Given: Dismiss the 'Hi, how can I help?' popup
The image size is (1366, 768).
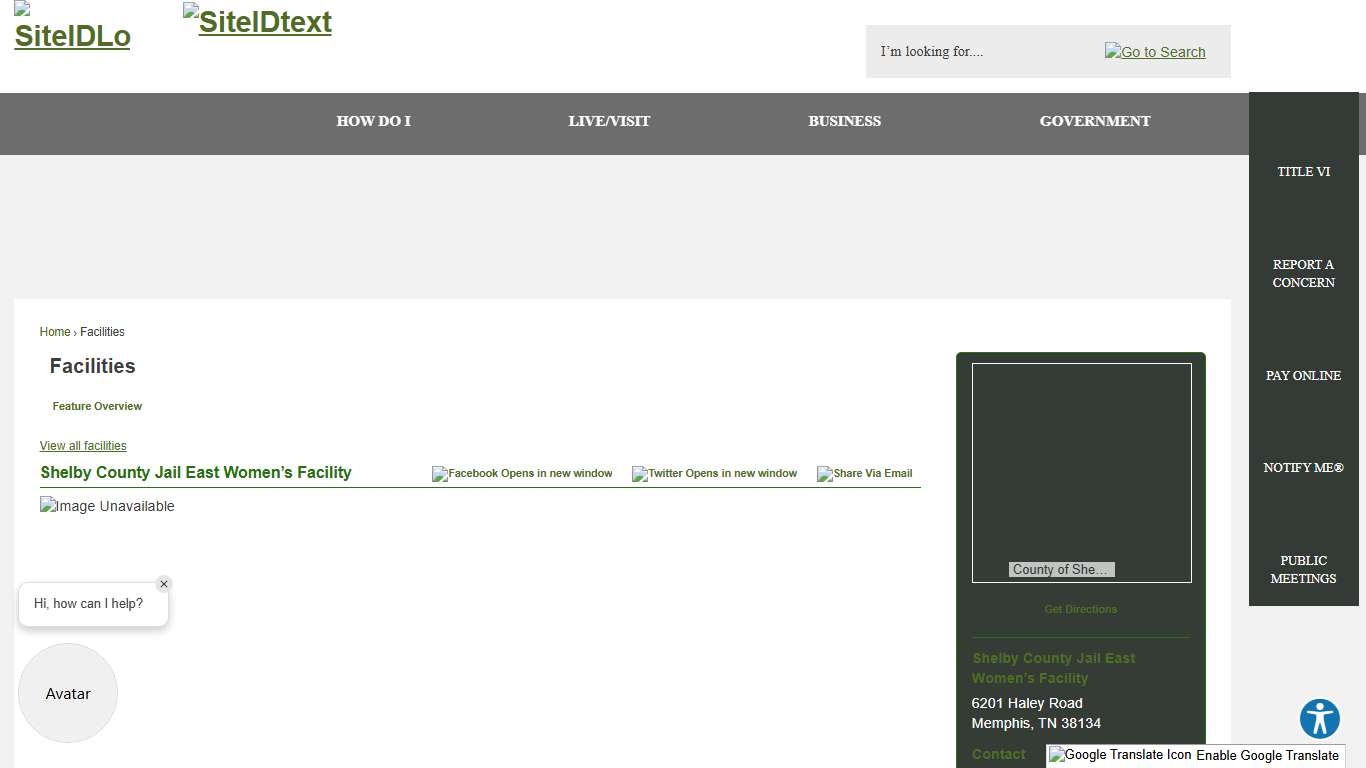Looking at the screenshot, I should pos(164,584).
